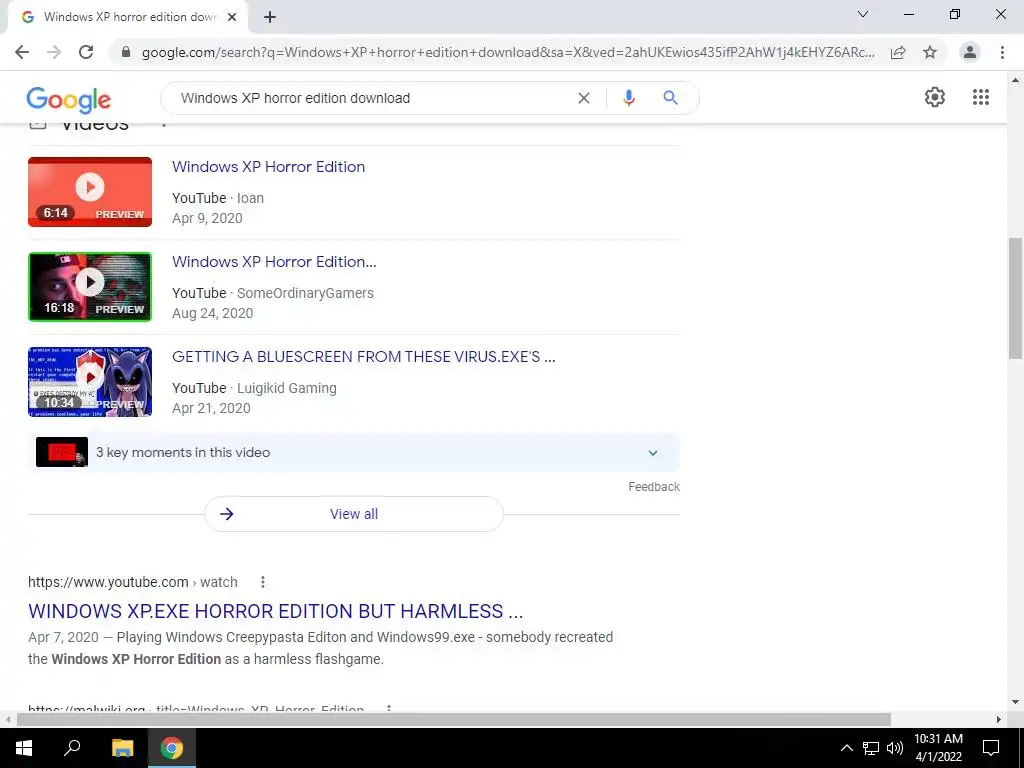The image size is (1024, 768).
Task: Open Google quick settings gear
Action: pyautogui.click(x=935, y=97)
